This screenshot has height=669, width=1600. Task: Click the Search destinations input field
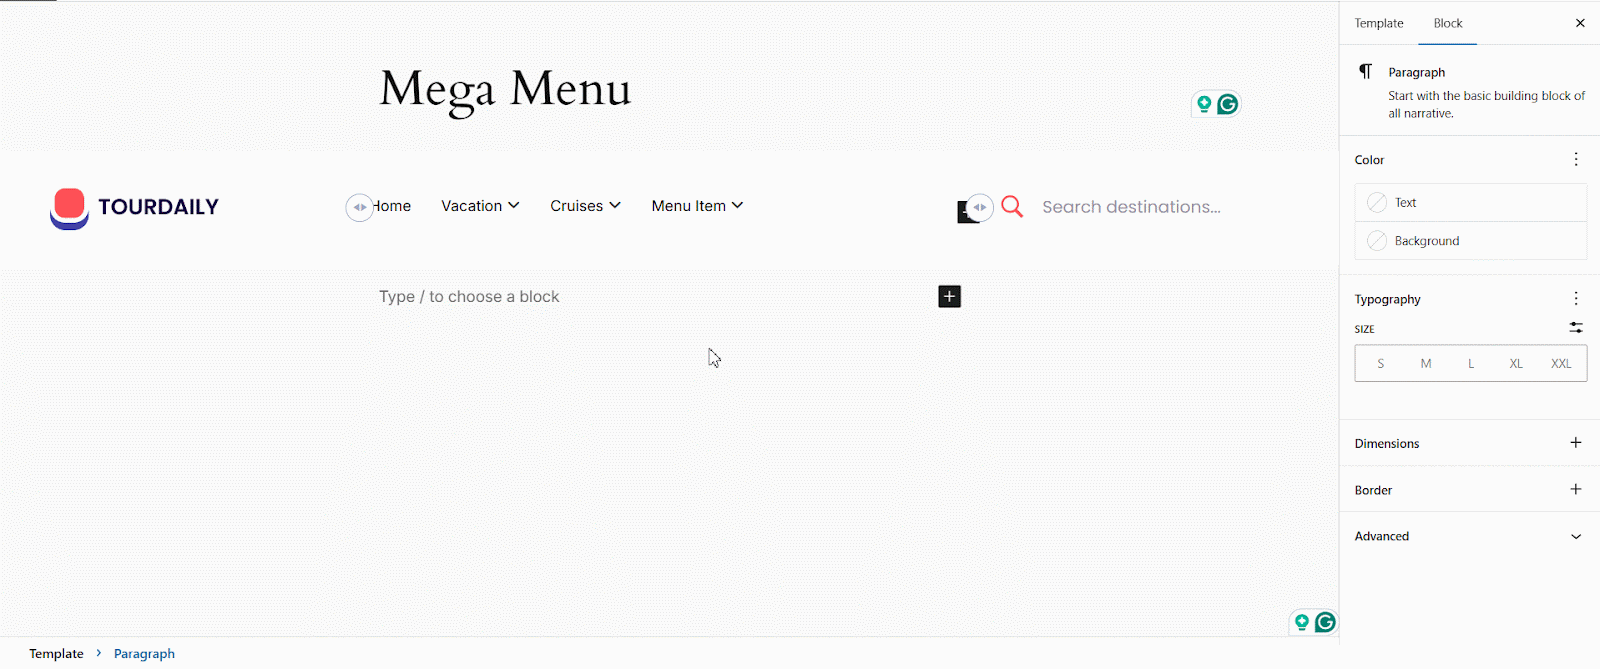click(x=1131, y=207)
